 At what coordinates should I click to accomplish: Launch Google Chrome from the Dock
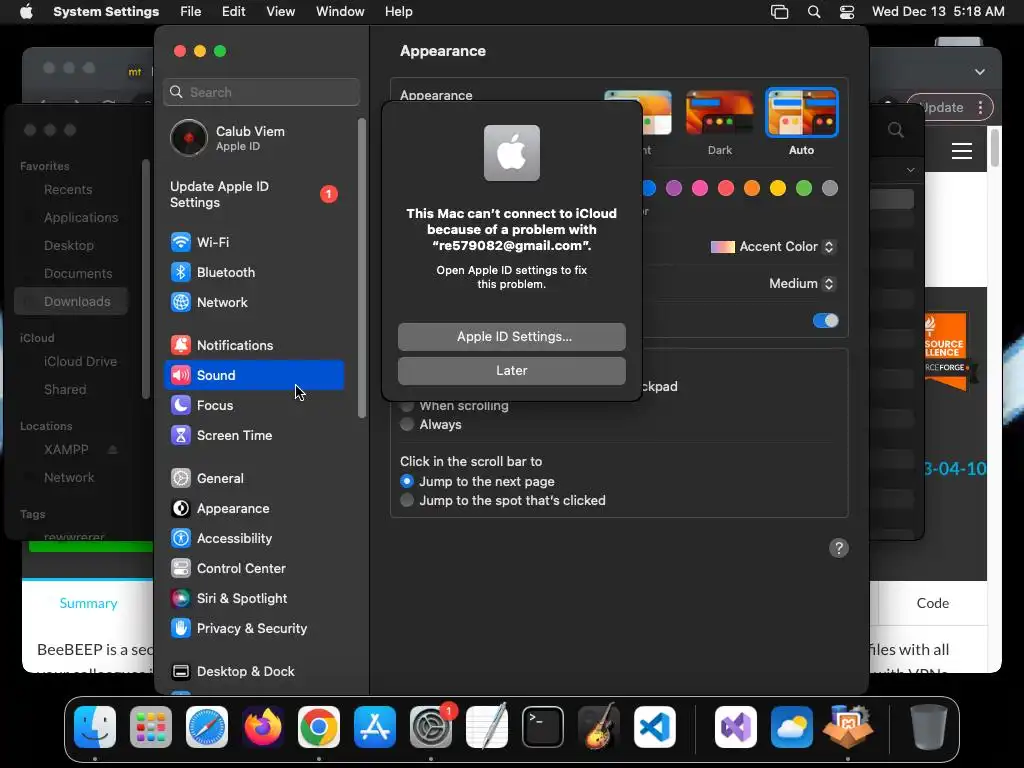coord(319,727)
